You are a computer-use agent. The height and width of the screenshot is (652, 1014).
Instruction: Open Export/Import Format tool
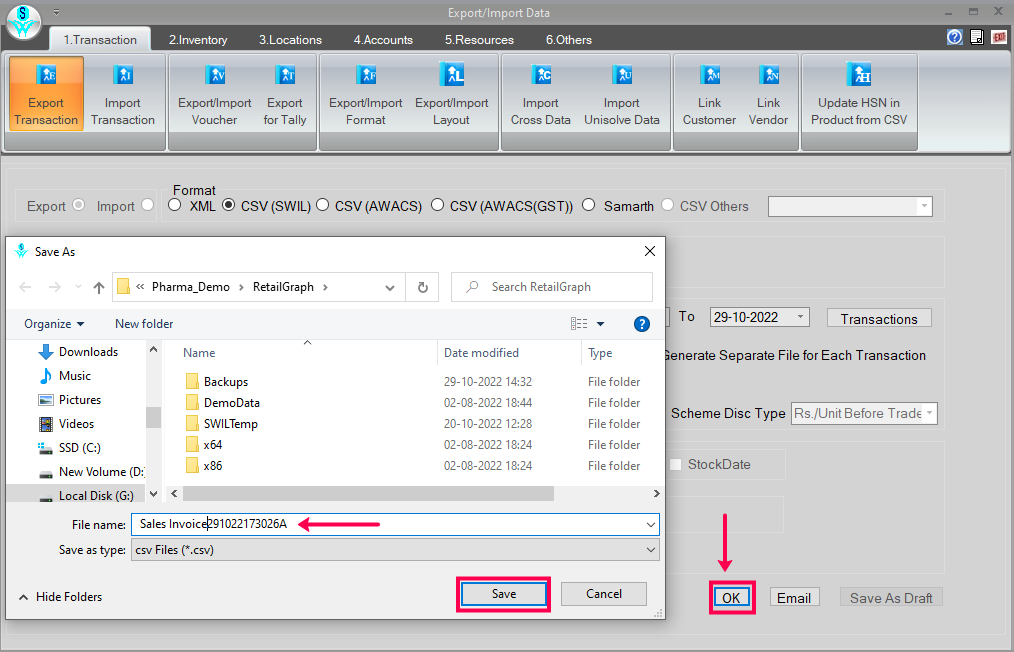coord(365,94)
